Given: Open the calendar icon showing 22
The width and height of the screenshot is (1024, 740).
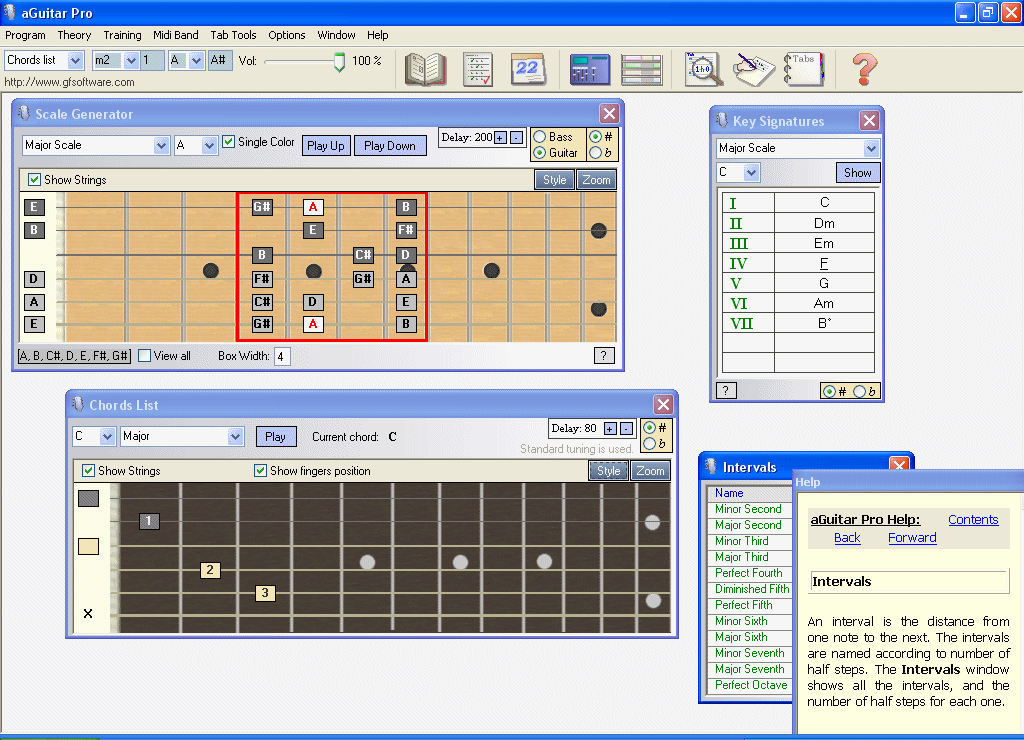Looking at the screenshot, I should pos(528,69).
